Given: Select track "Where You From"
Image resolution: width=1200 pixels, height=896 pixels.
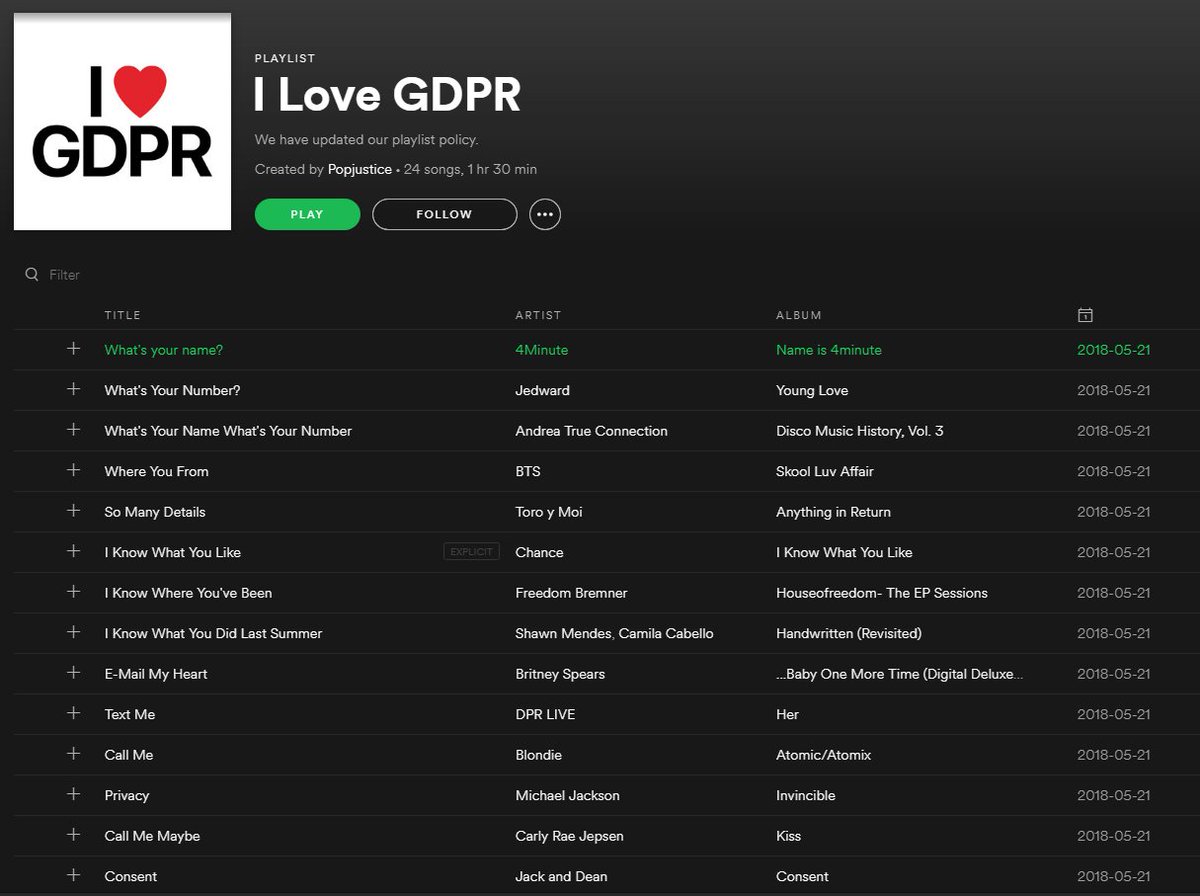Looking at the screenshot, I should coord(157,471).
